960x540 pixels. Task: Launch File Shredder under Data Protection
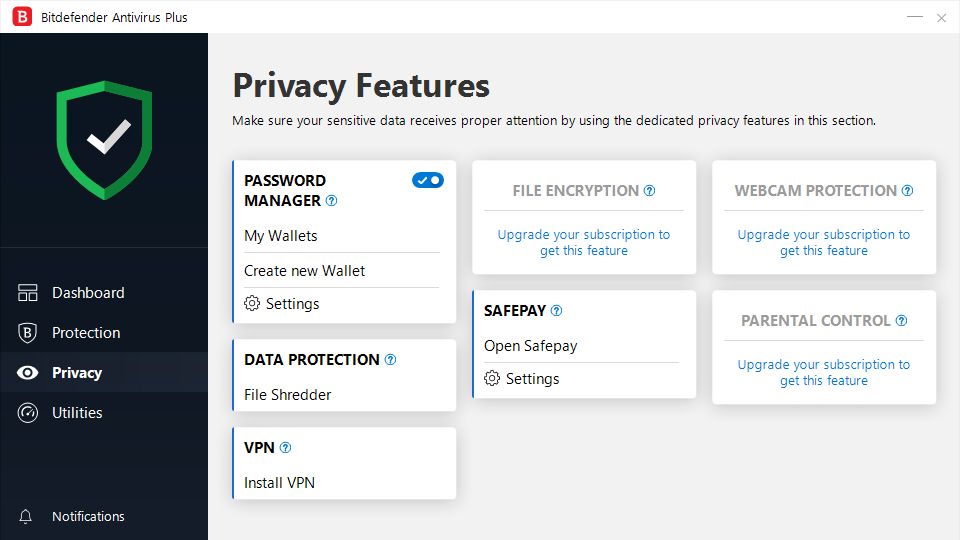click(288, 395)
